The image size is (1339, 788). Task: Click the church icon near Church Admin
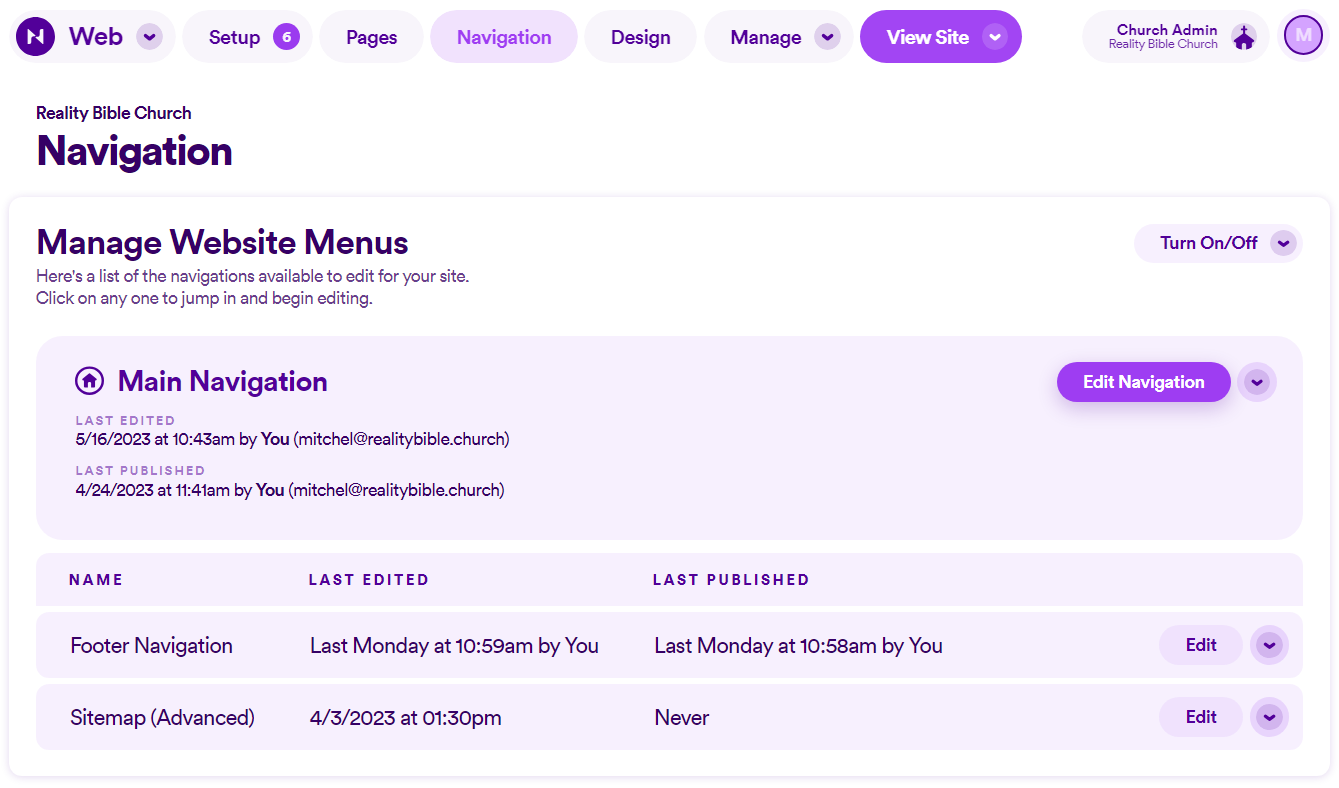(x=1243, y=36)
